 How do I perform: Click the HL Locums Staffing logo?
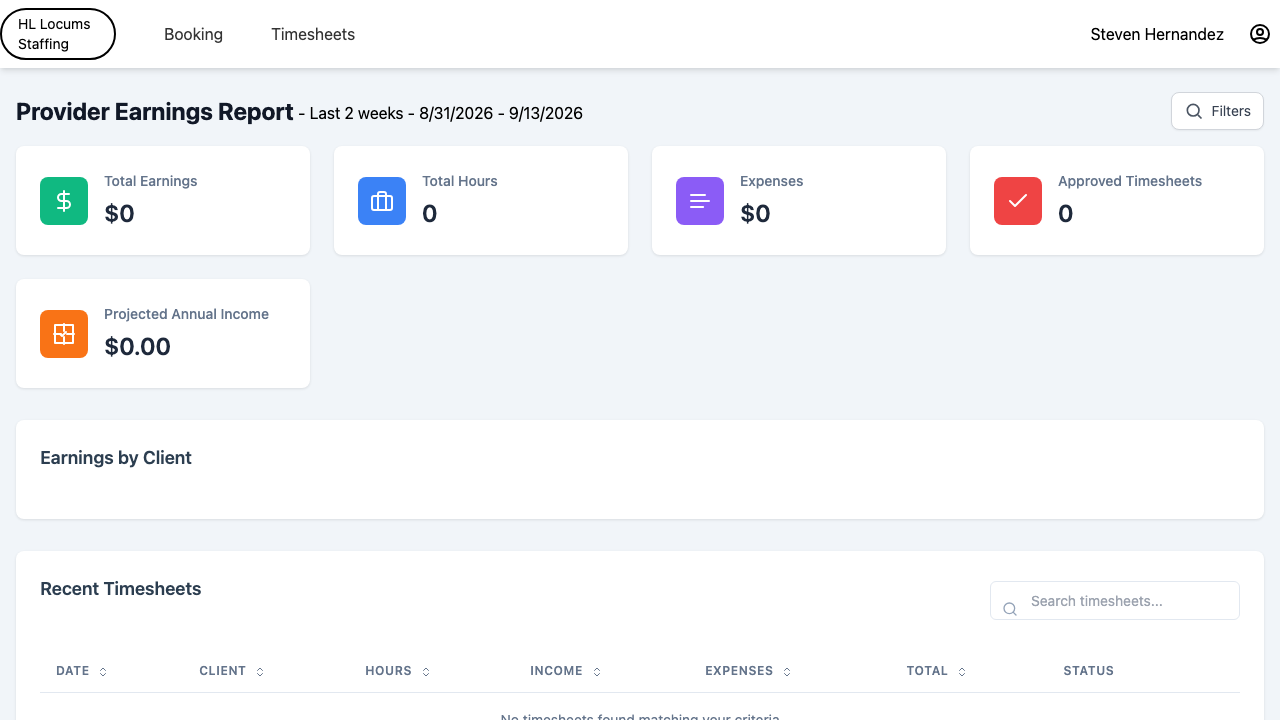pos(58,34)
